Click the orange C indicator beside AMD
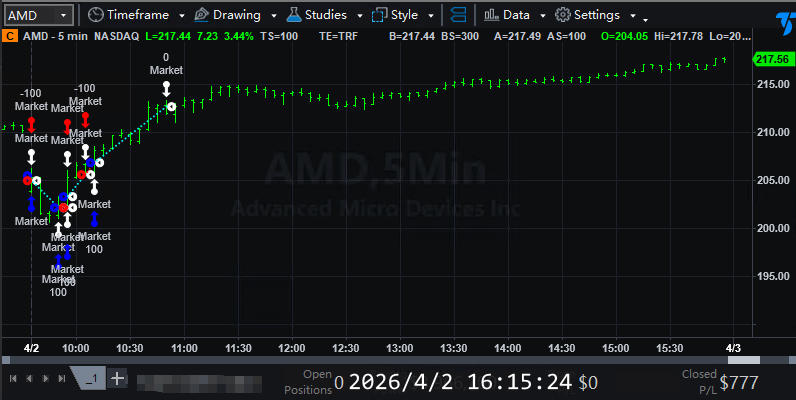Screen dimensions: 796x400 (x=9, y=35)
